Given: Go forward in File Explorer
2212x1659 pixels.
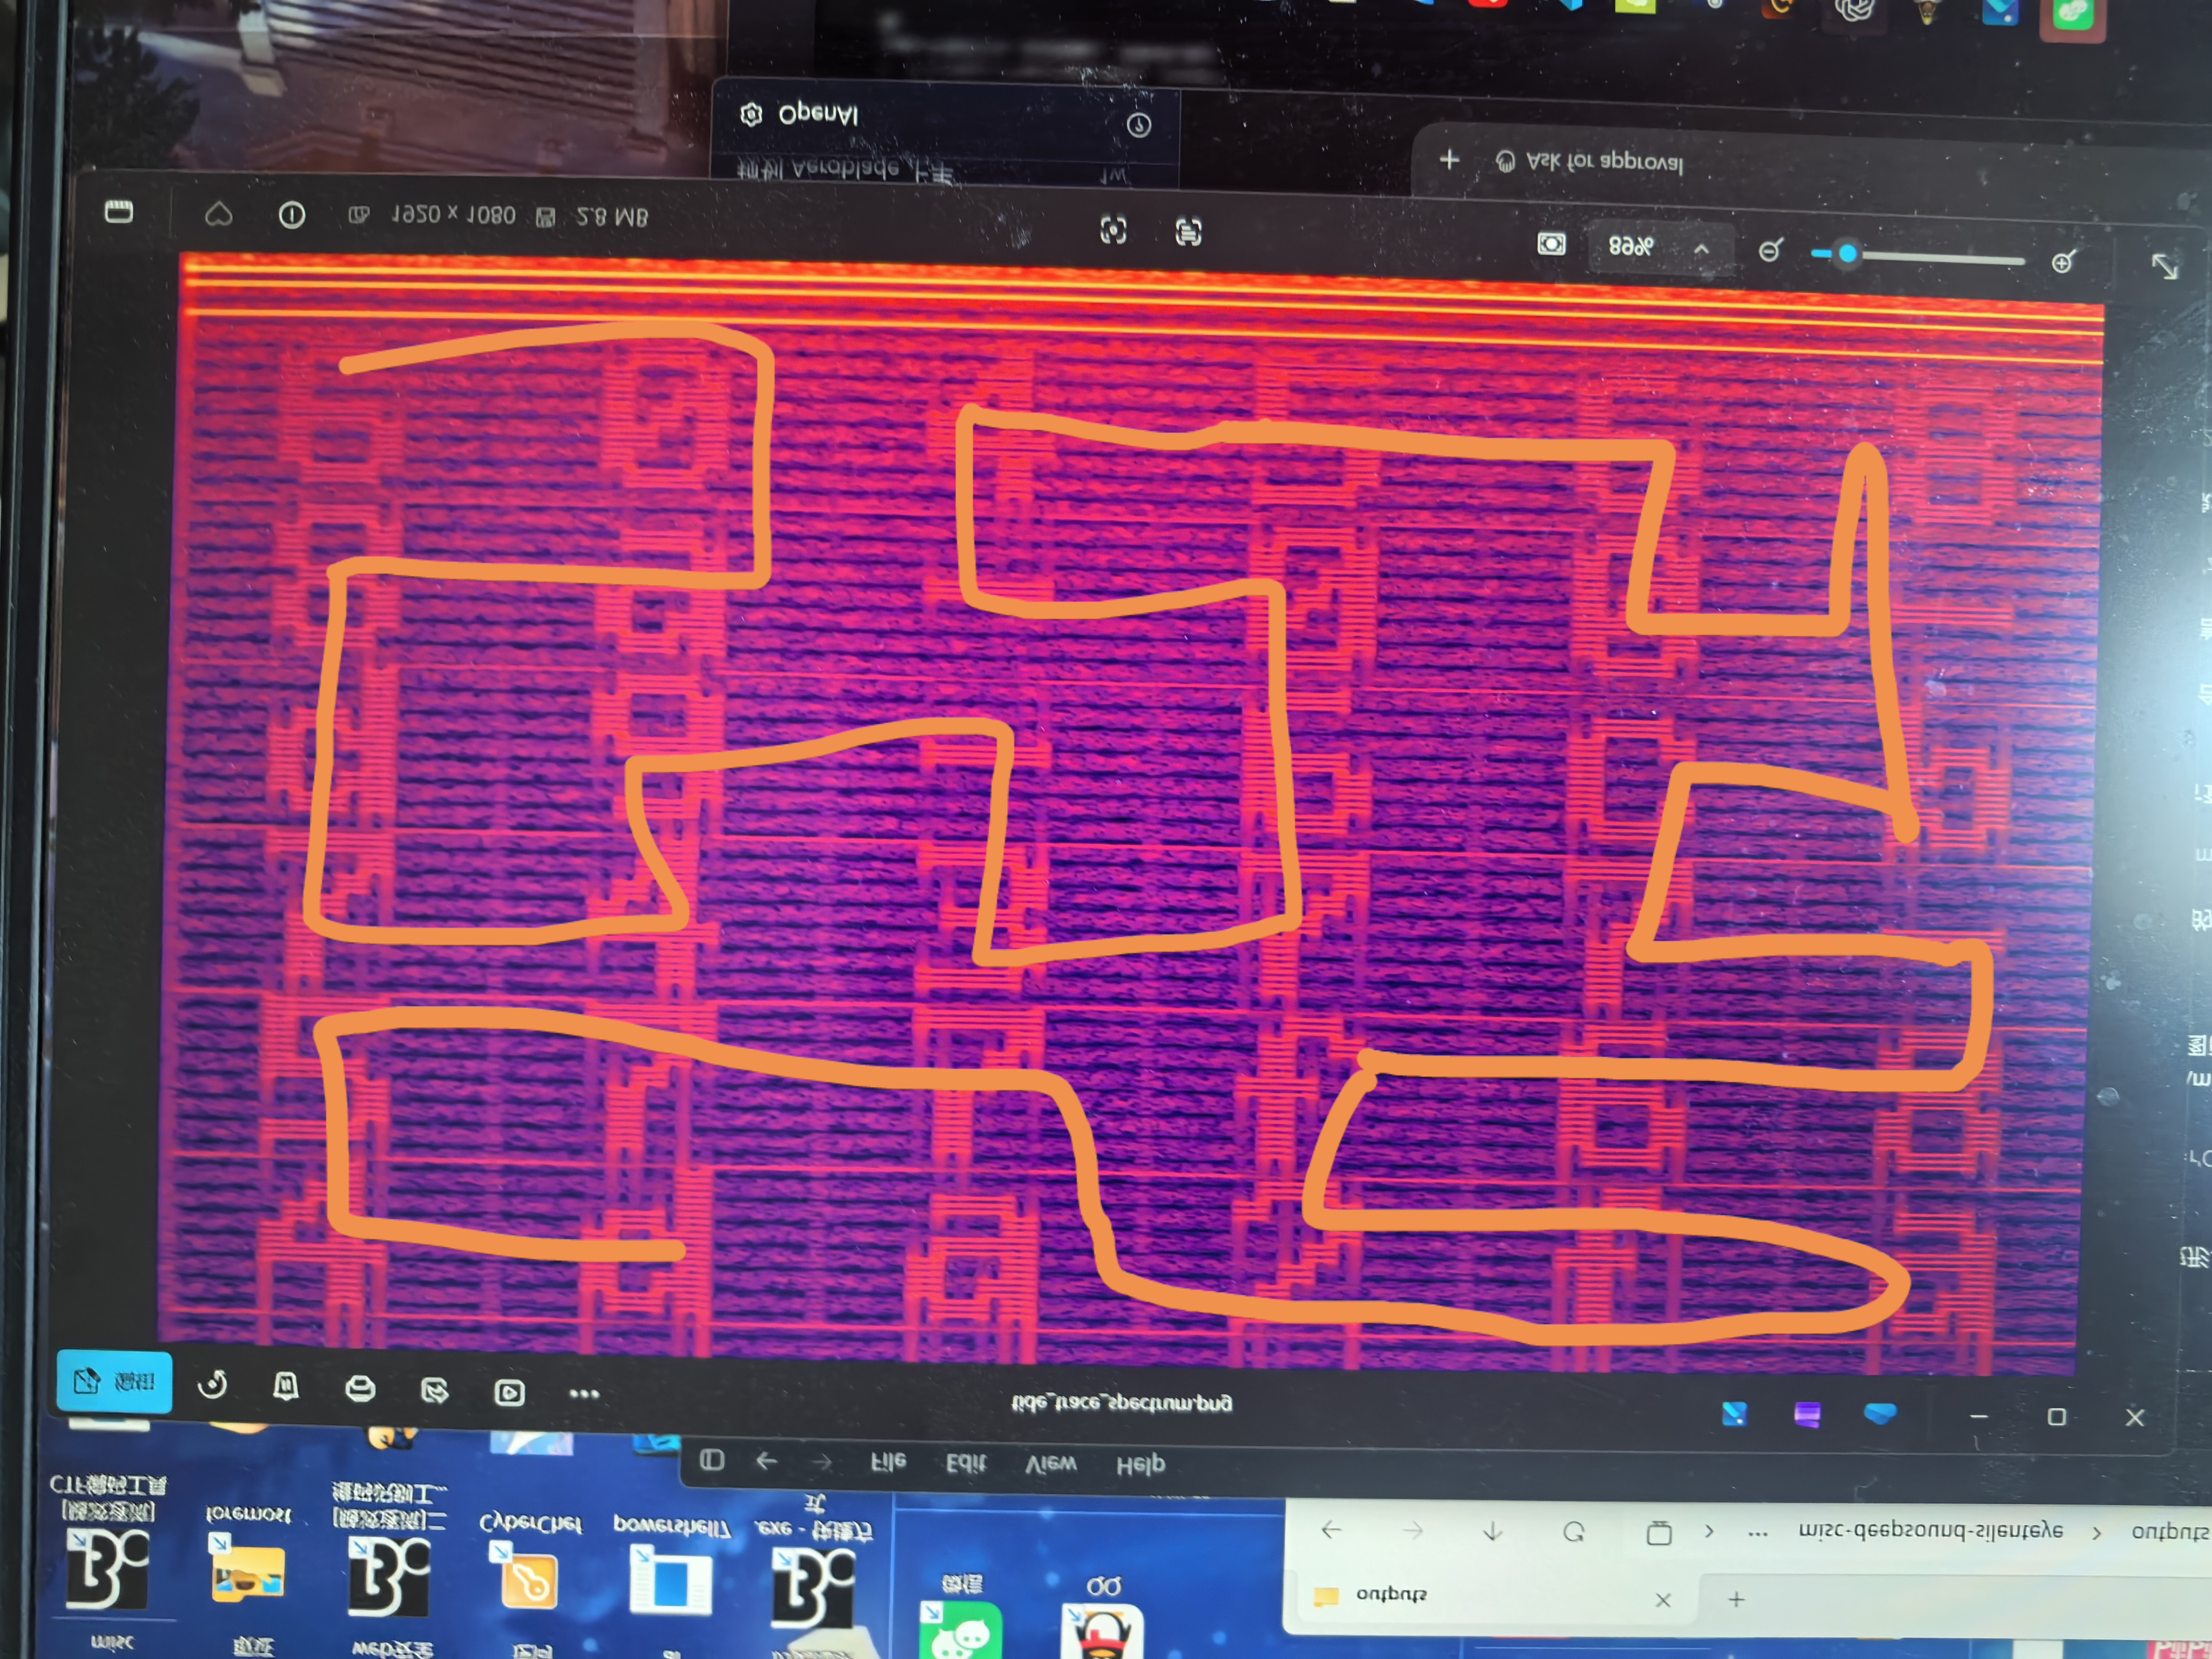Looking at the screenshot, I should point(1412,1531).
